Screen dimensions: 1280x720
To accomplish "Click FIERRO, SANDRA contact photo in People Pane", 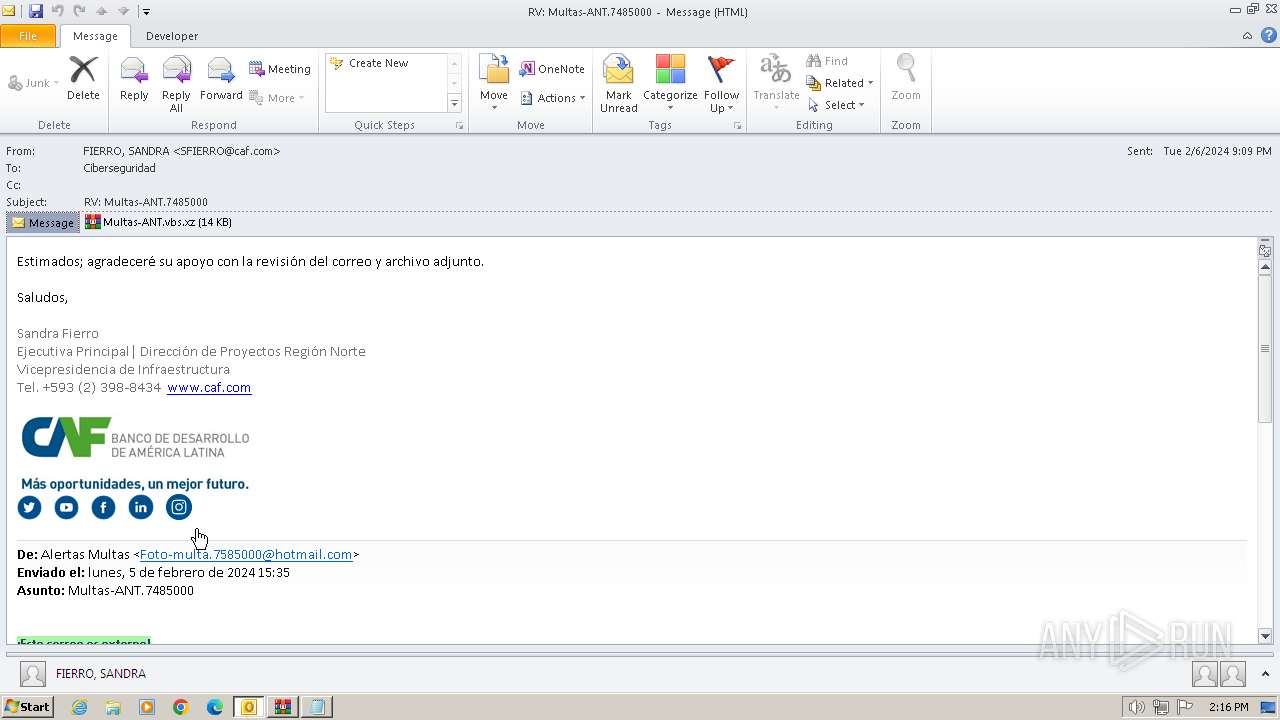I will click(x=33, y=674).
